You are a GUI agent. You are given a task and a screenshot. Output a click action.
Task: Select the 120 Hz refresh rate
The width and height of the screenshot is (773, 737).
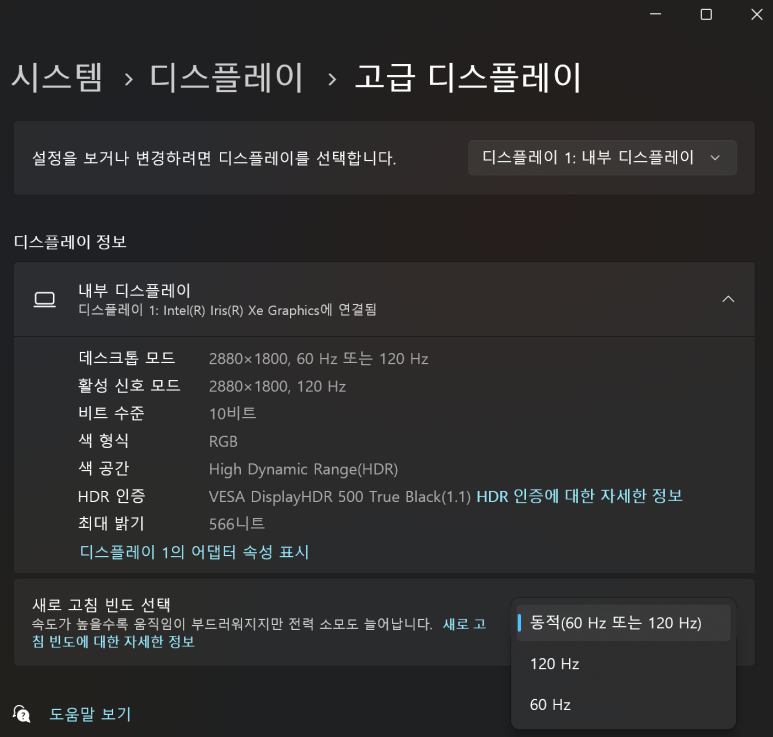[623, 664]
